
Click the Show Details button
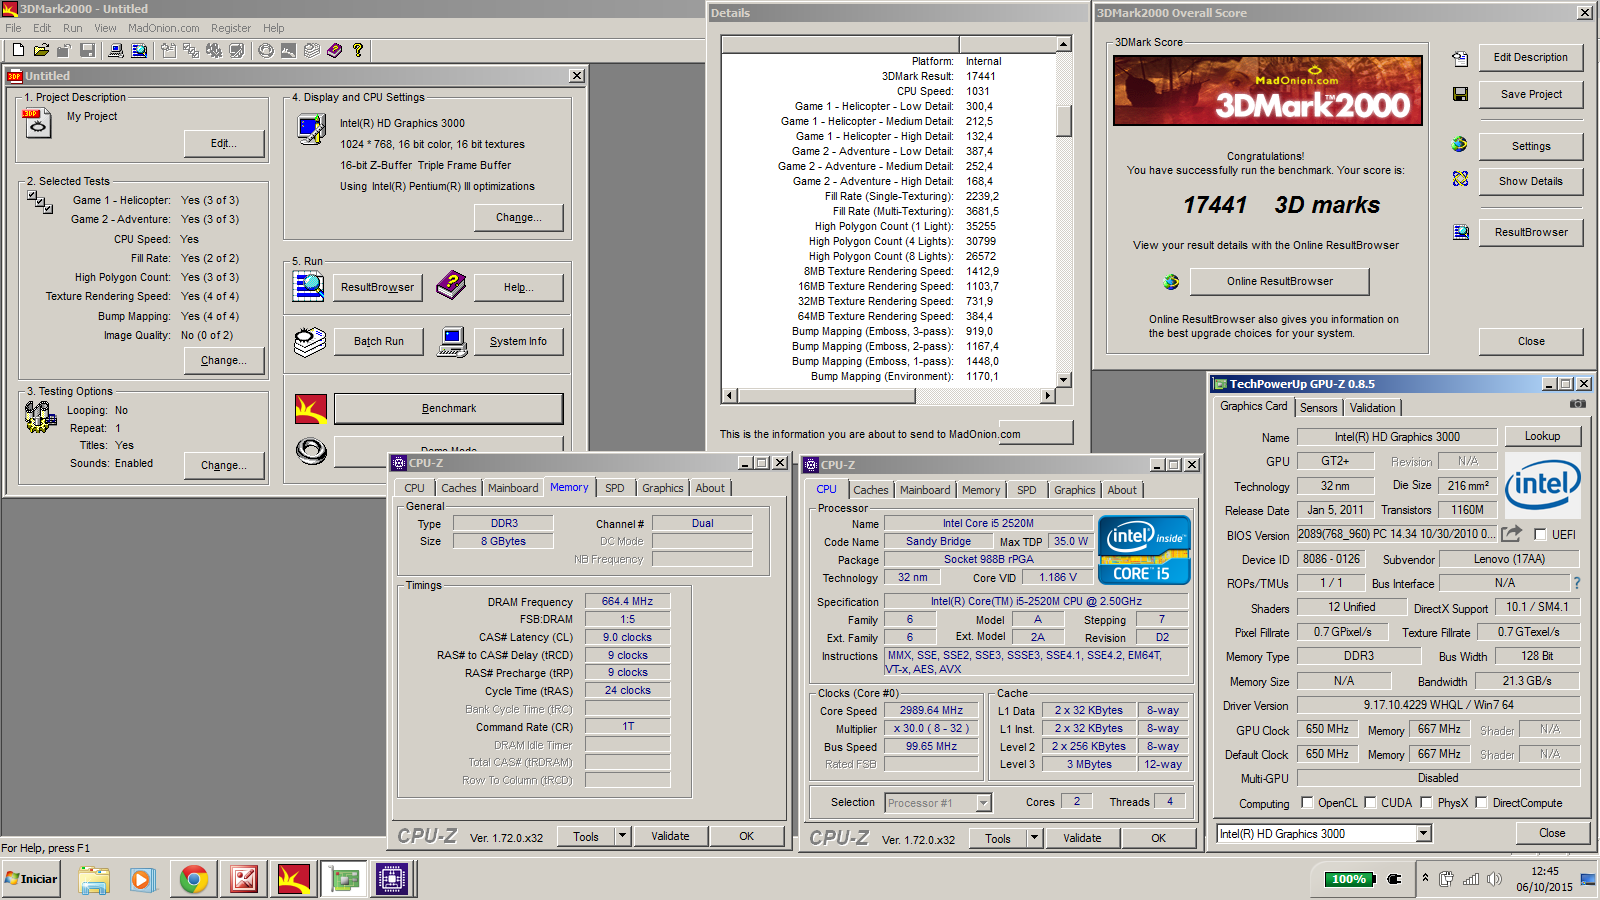1530,181
